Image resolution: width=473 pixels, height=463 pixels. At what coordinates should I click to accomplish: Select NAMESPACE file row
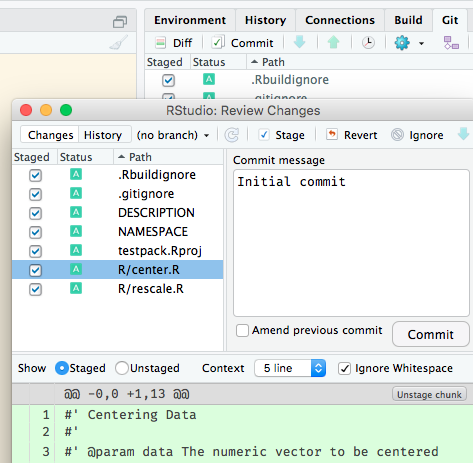117,232
